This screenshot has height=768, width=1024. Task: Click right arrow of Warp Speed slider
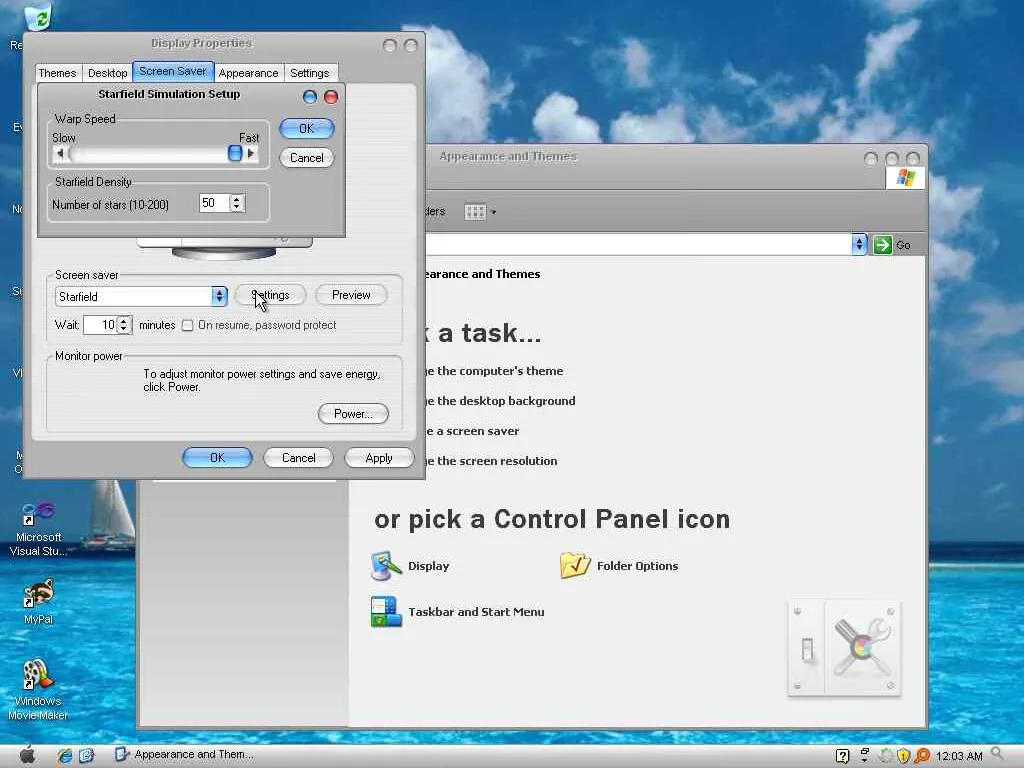pos(251,153)
